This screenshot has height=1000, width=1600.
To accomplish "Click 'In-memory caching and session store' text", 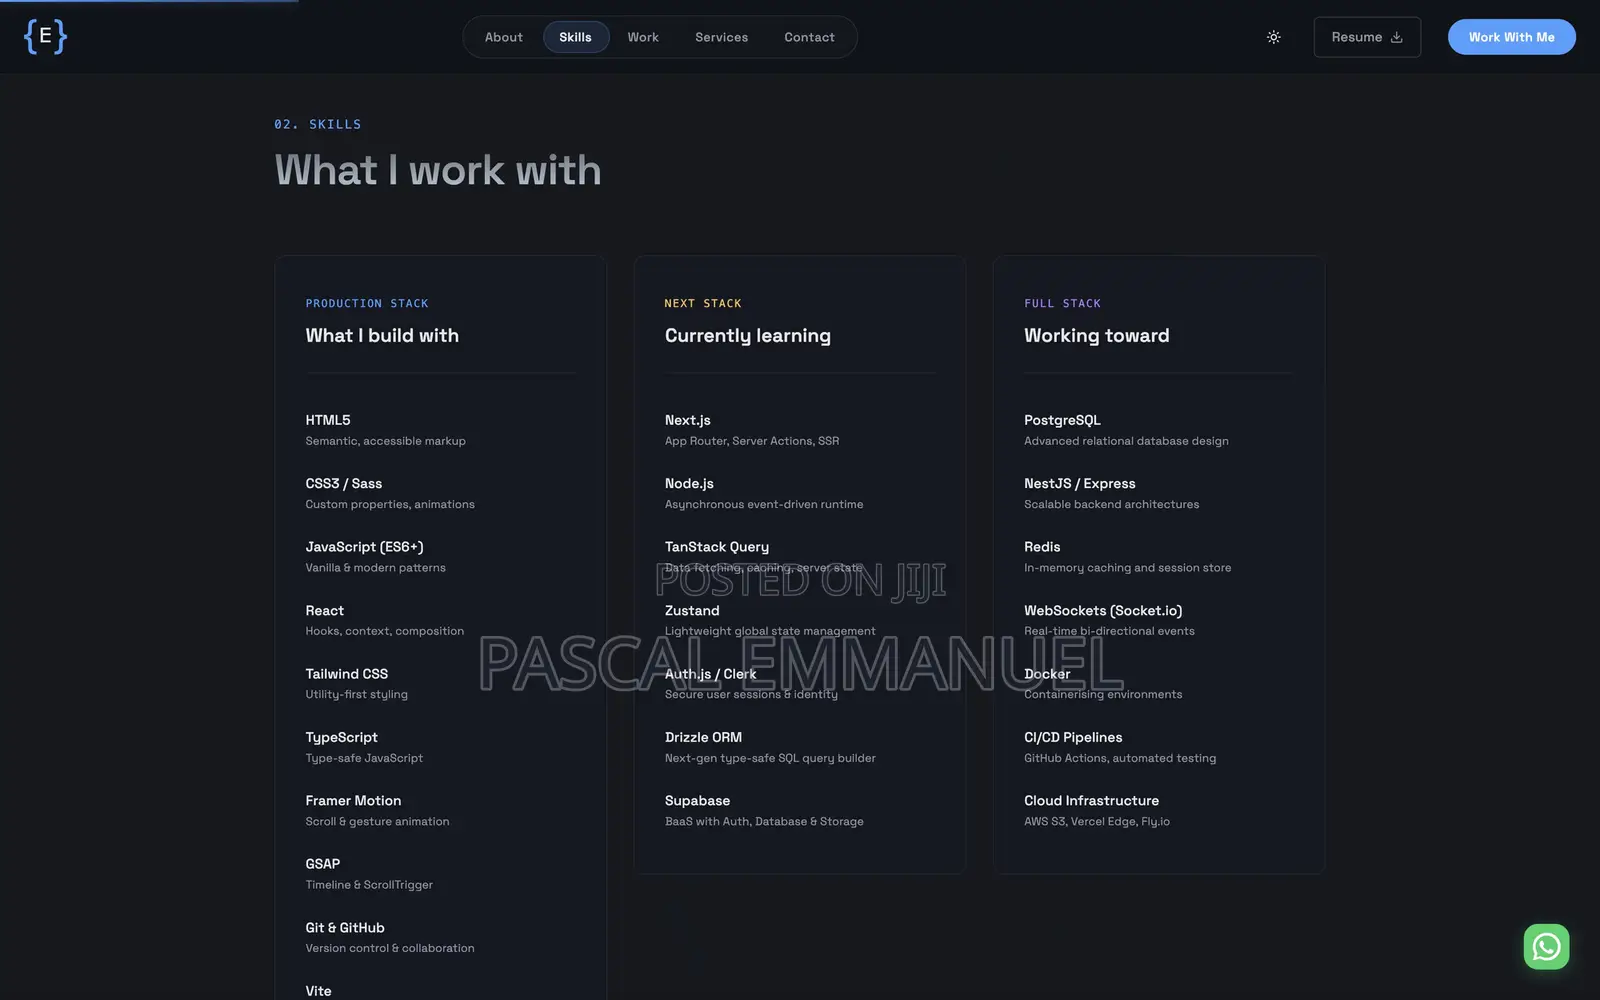I will coord(1127,568).
